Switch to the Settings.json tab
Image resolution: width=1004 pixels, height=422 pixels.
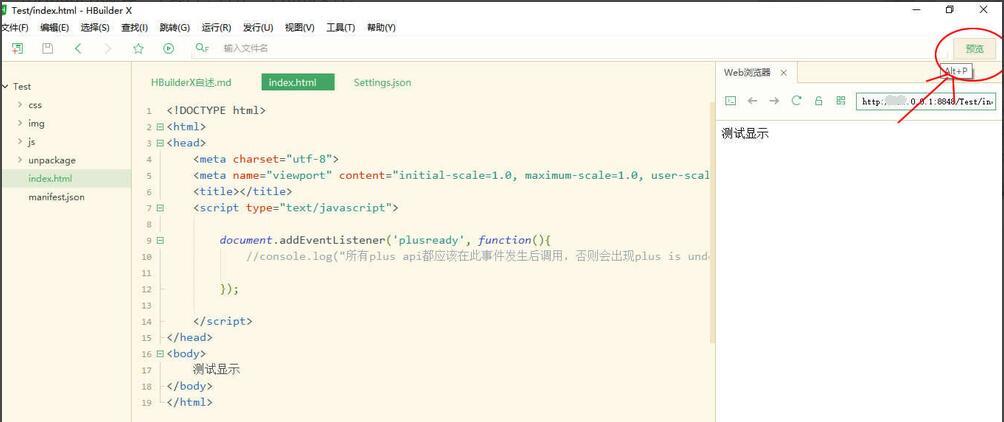pyautogui.click(x=382, y=83)
